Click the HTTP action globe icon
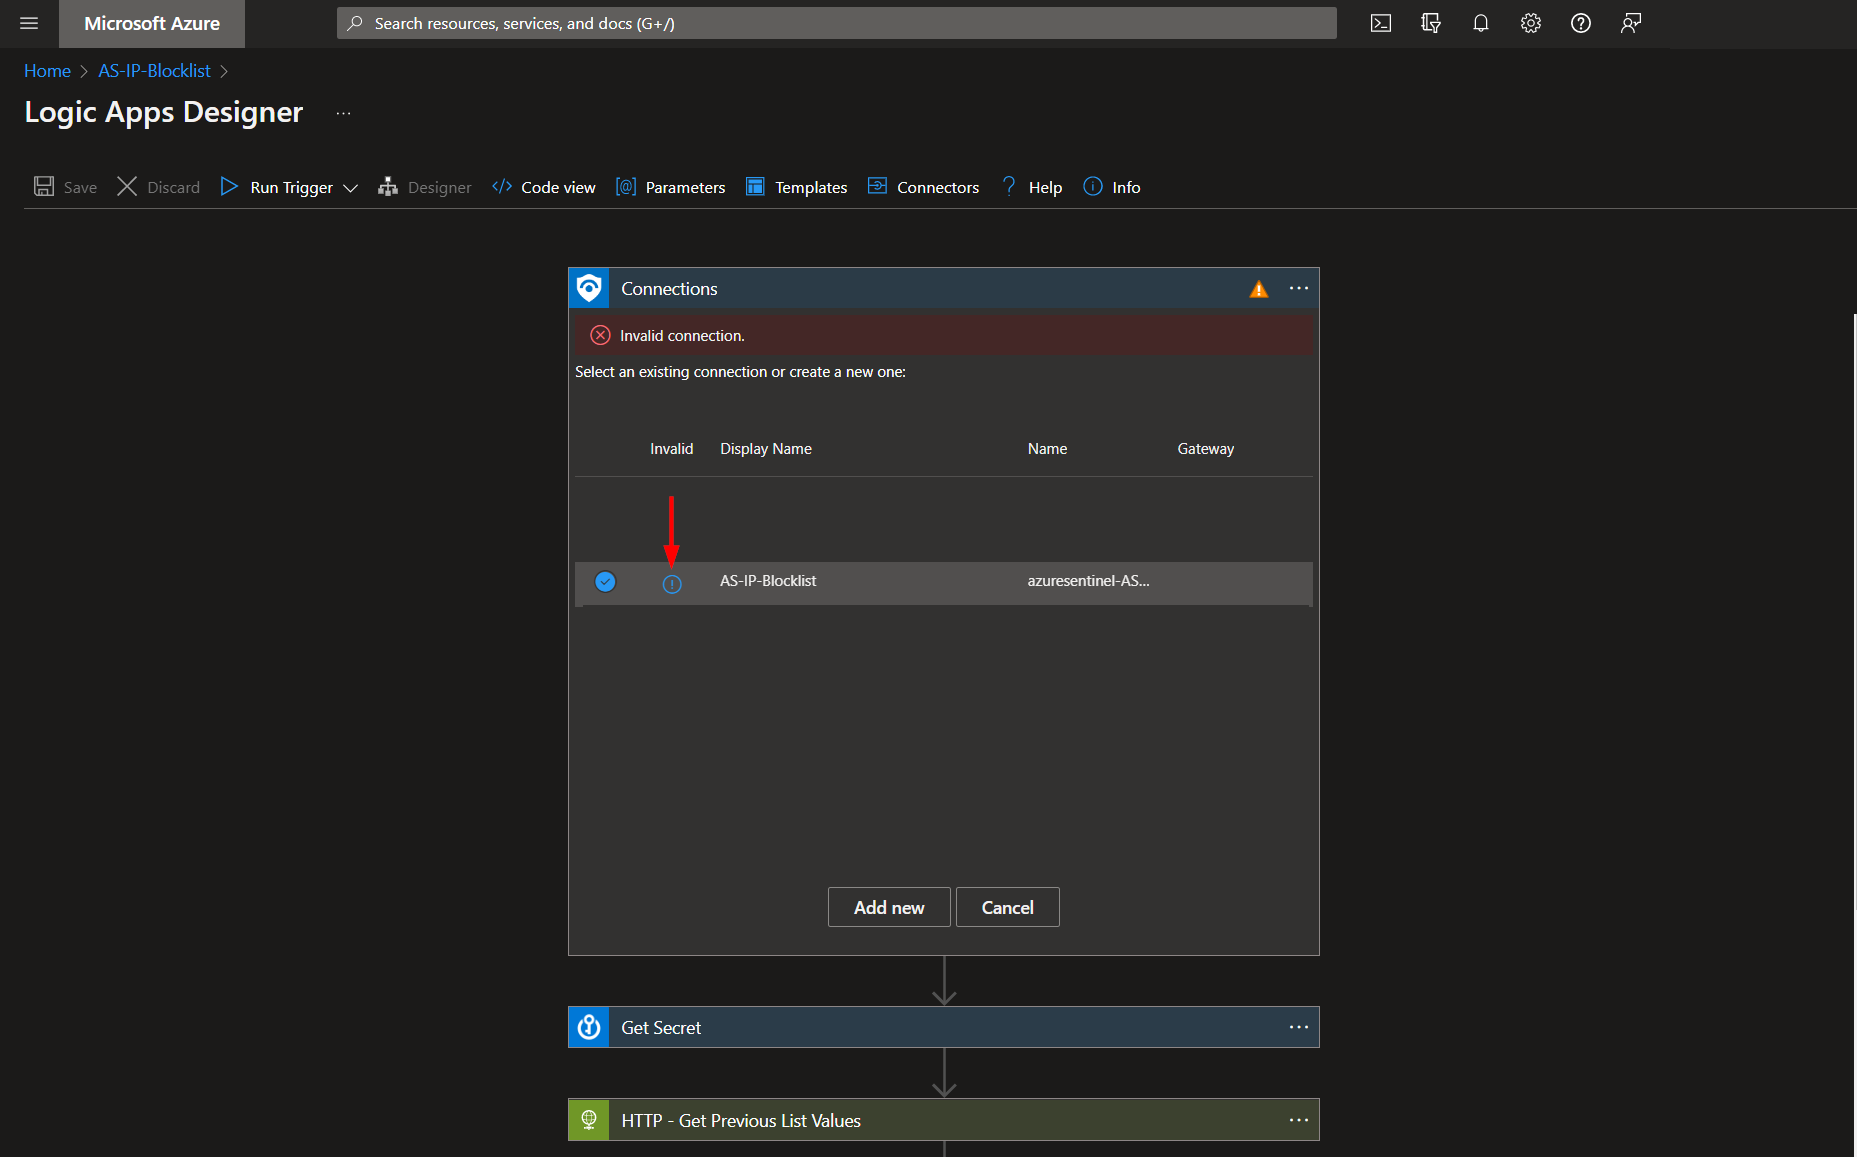The width and height of the screenshot is (1857, 1157). click(x=589, y=1120)
